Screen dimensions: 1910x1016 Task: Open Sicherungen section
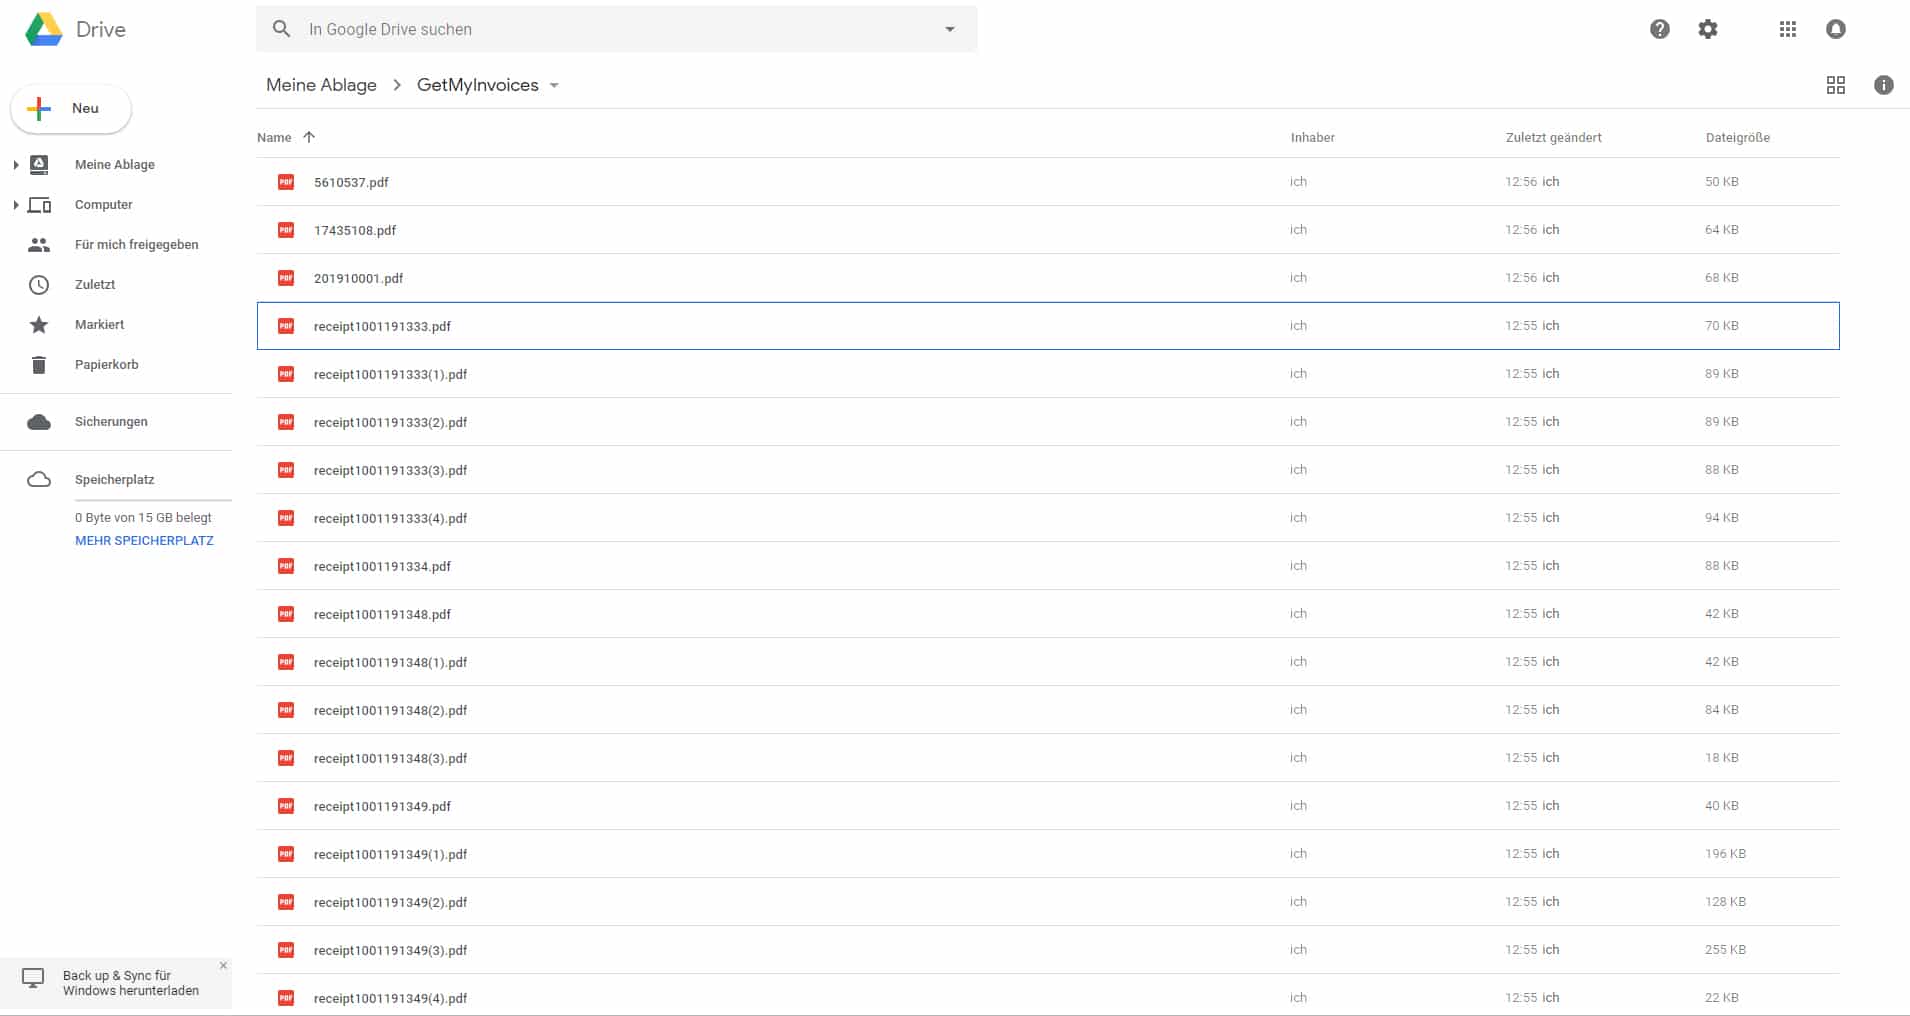[x=111, y=422]
